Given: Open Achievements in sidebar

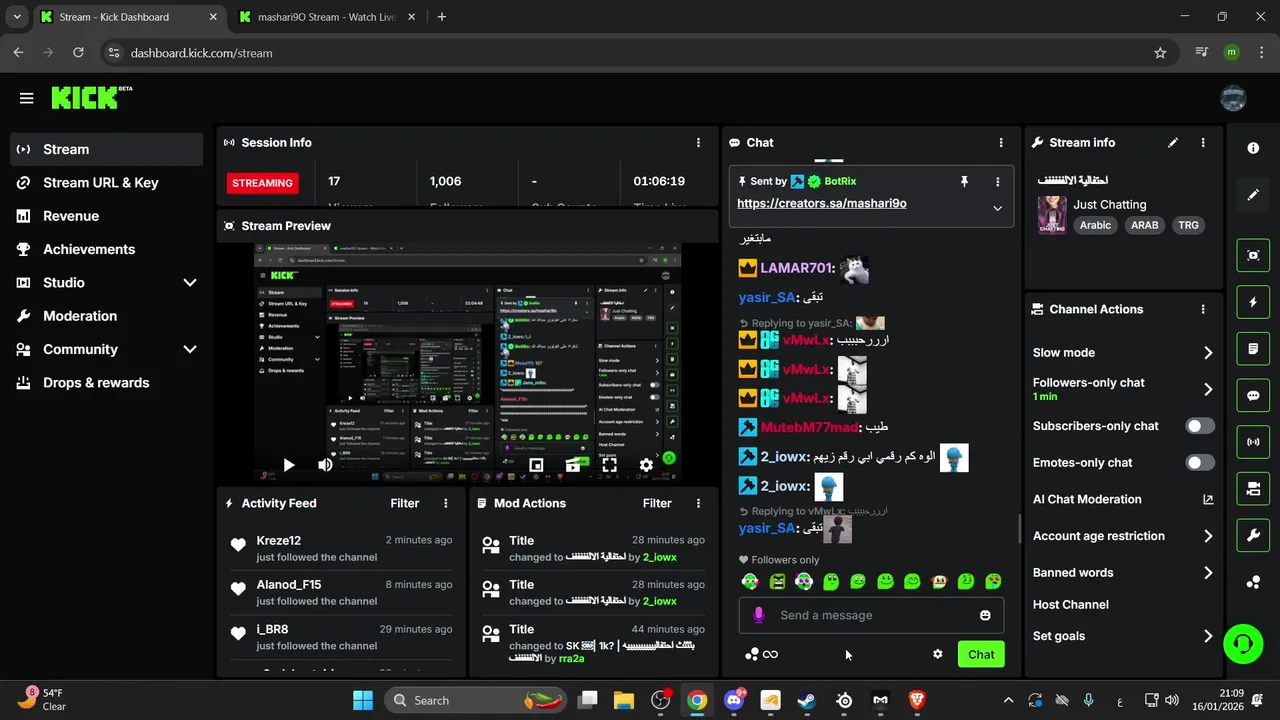Looking at the screenshot, I should pyautogui.click(x=107, y=249).
